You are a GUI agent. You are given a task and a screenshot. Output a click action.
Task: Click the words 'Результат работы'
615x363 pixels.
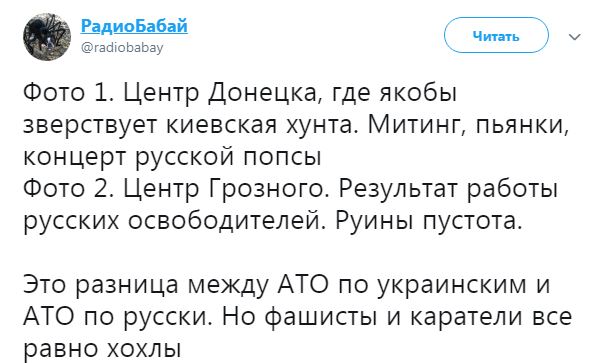448,189
